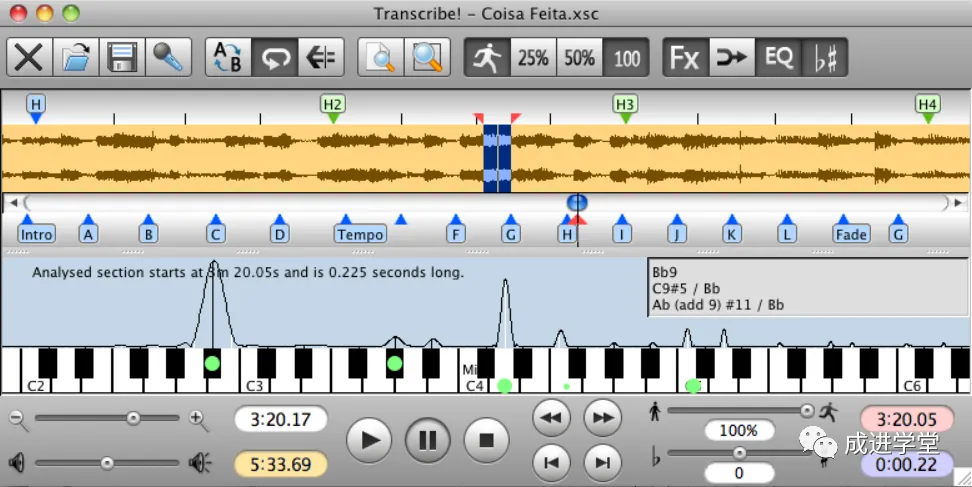Jump to the L marker
Screen dimensions: 972x487
coord(787,234)
